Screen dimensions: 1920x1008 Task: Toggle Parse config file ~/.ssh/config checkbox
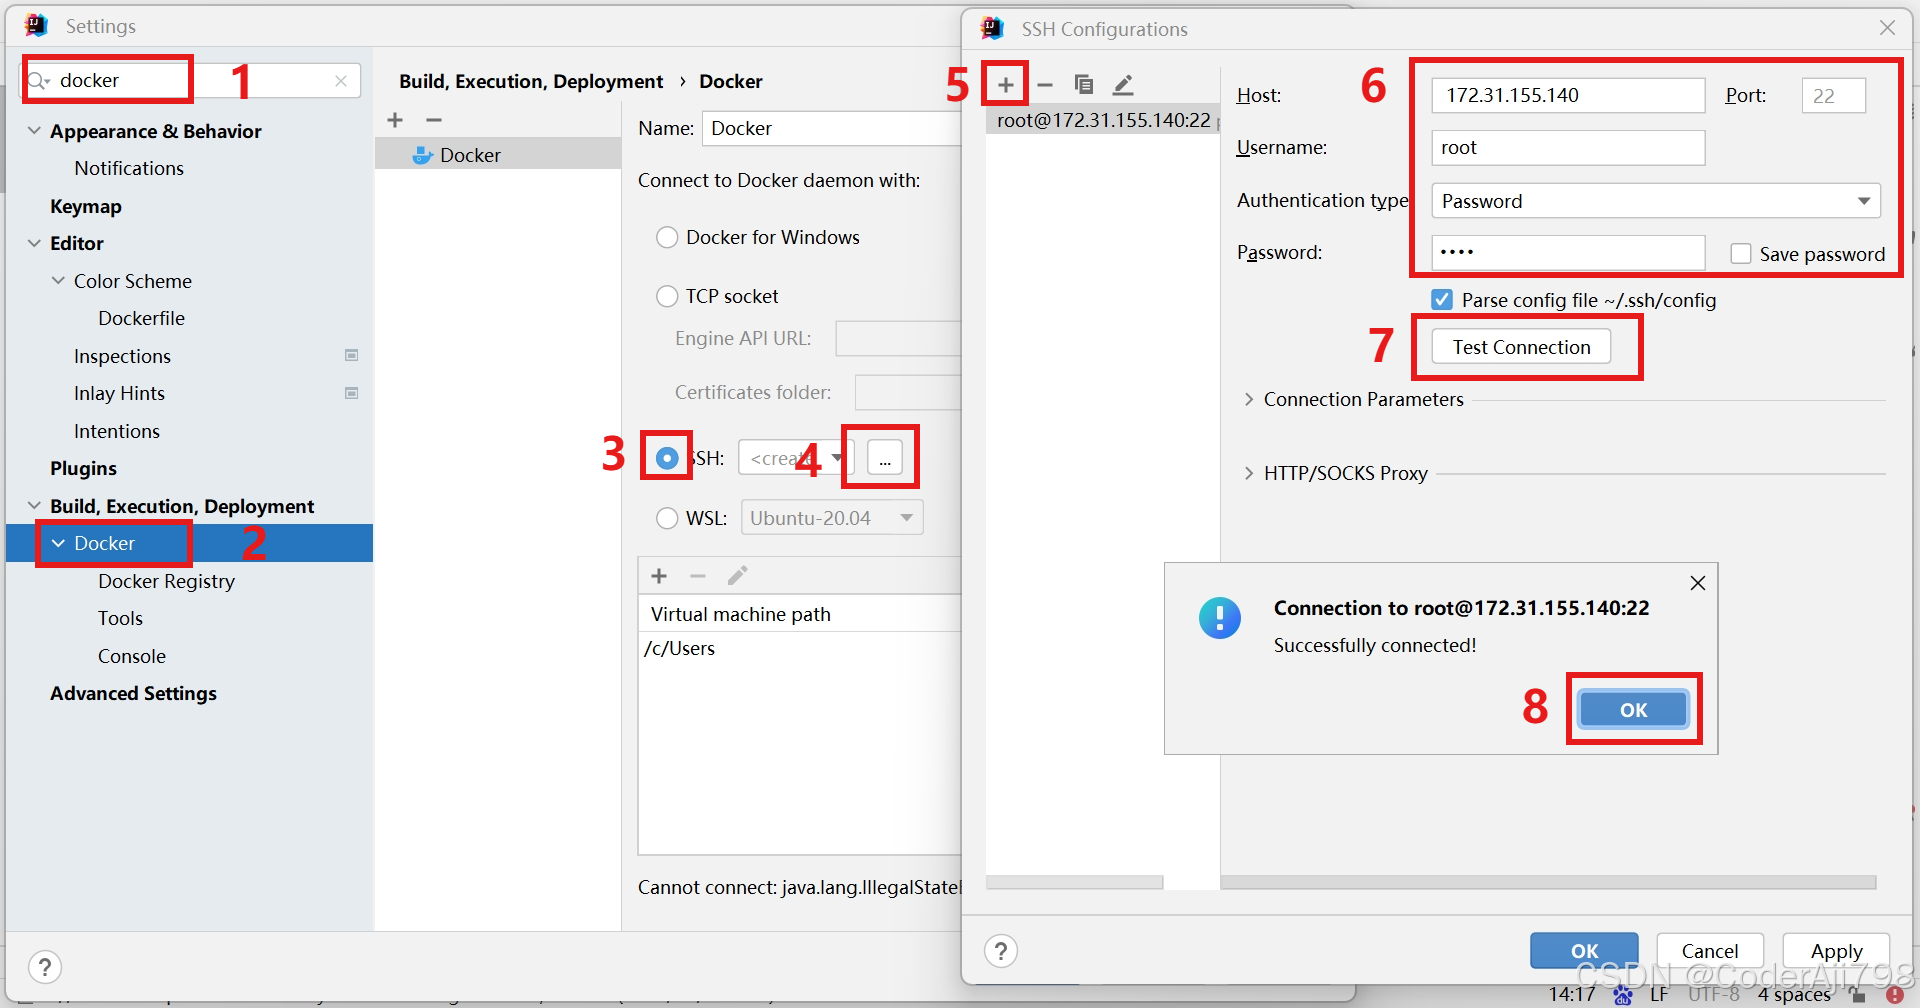click(1442, 300)
